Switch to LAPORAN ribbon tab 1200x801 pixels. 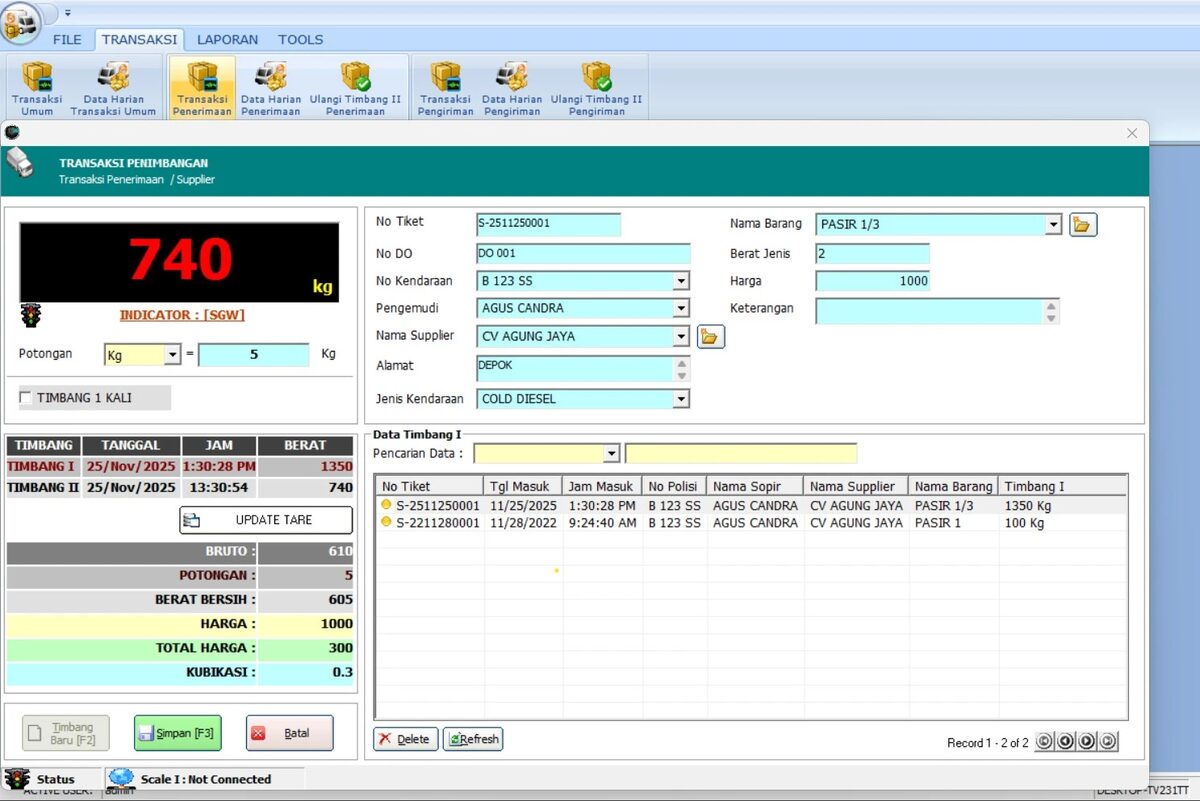pos(227,40)
